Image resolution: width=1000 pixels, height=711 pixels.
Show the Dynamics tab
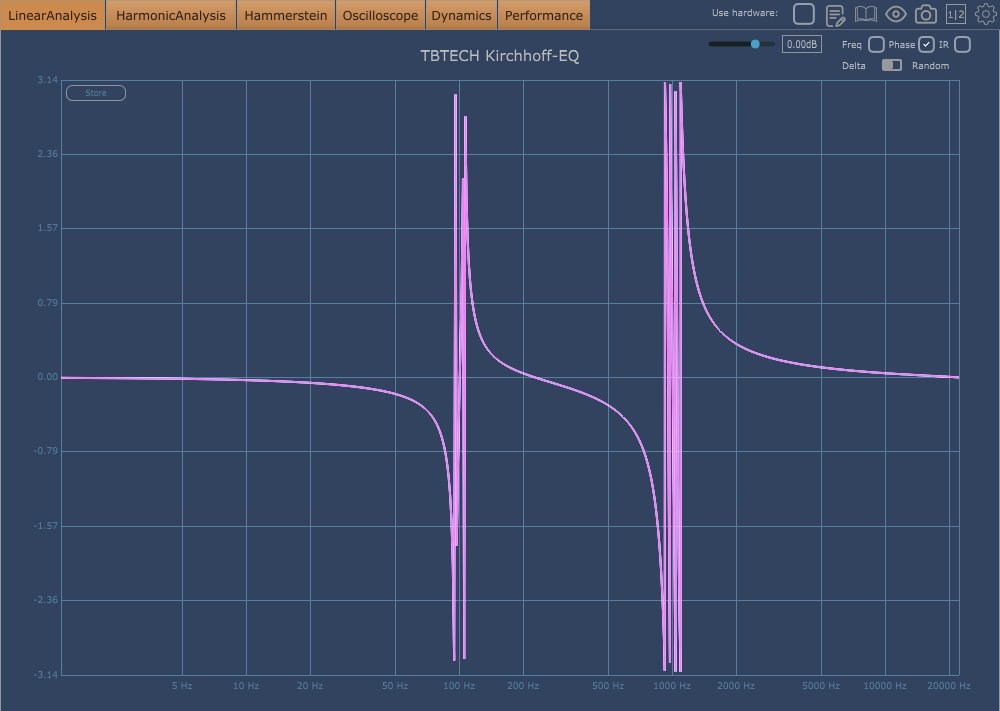461,15
